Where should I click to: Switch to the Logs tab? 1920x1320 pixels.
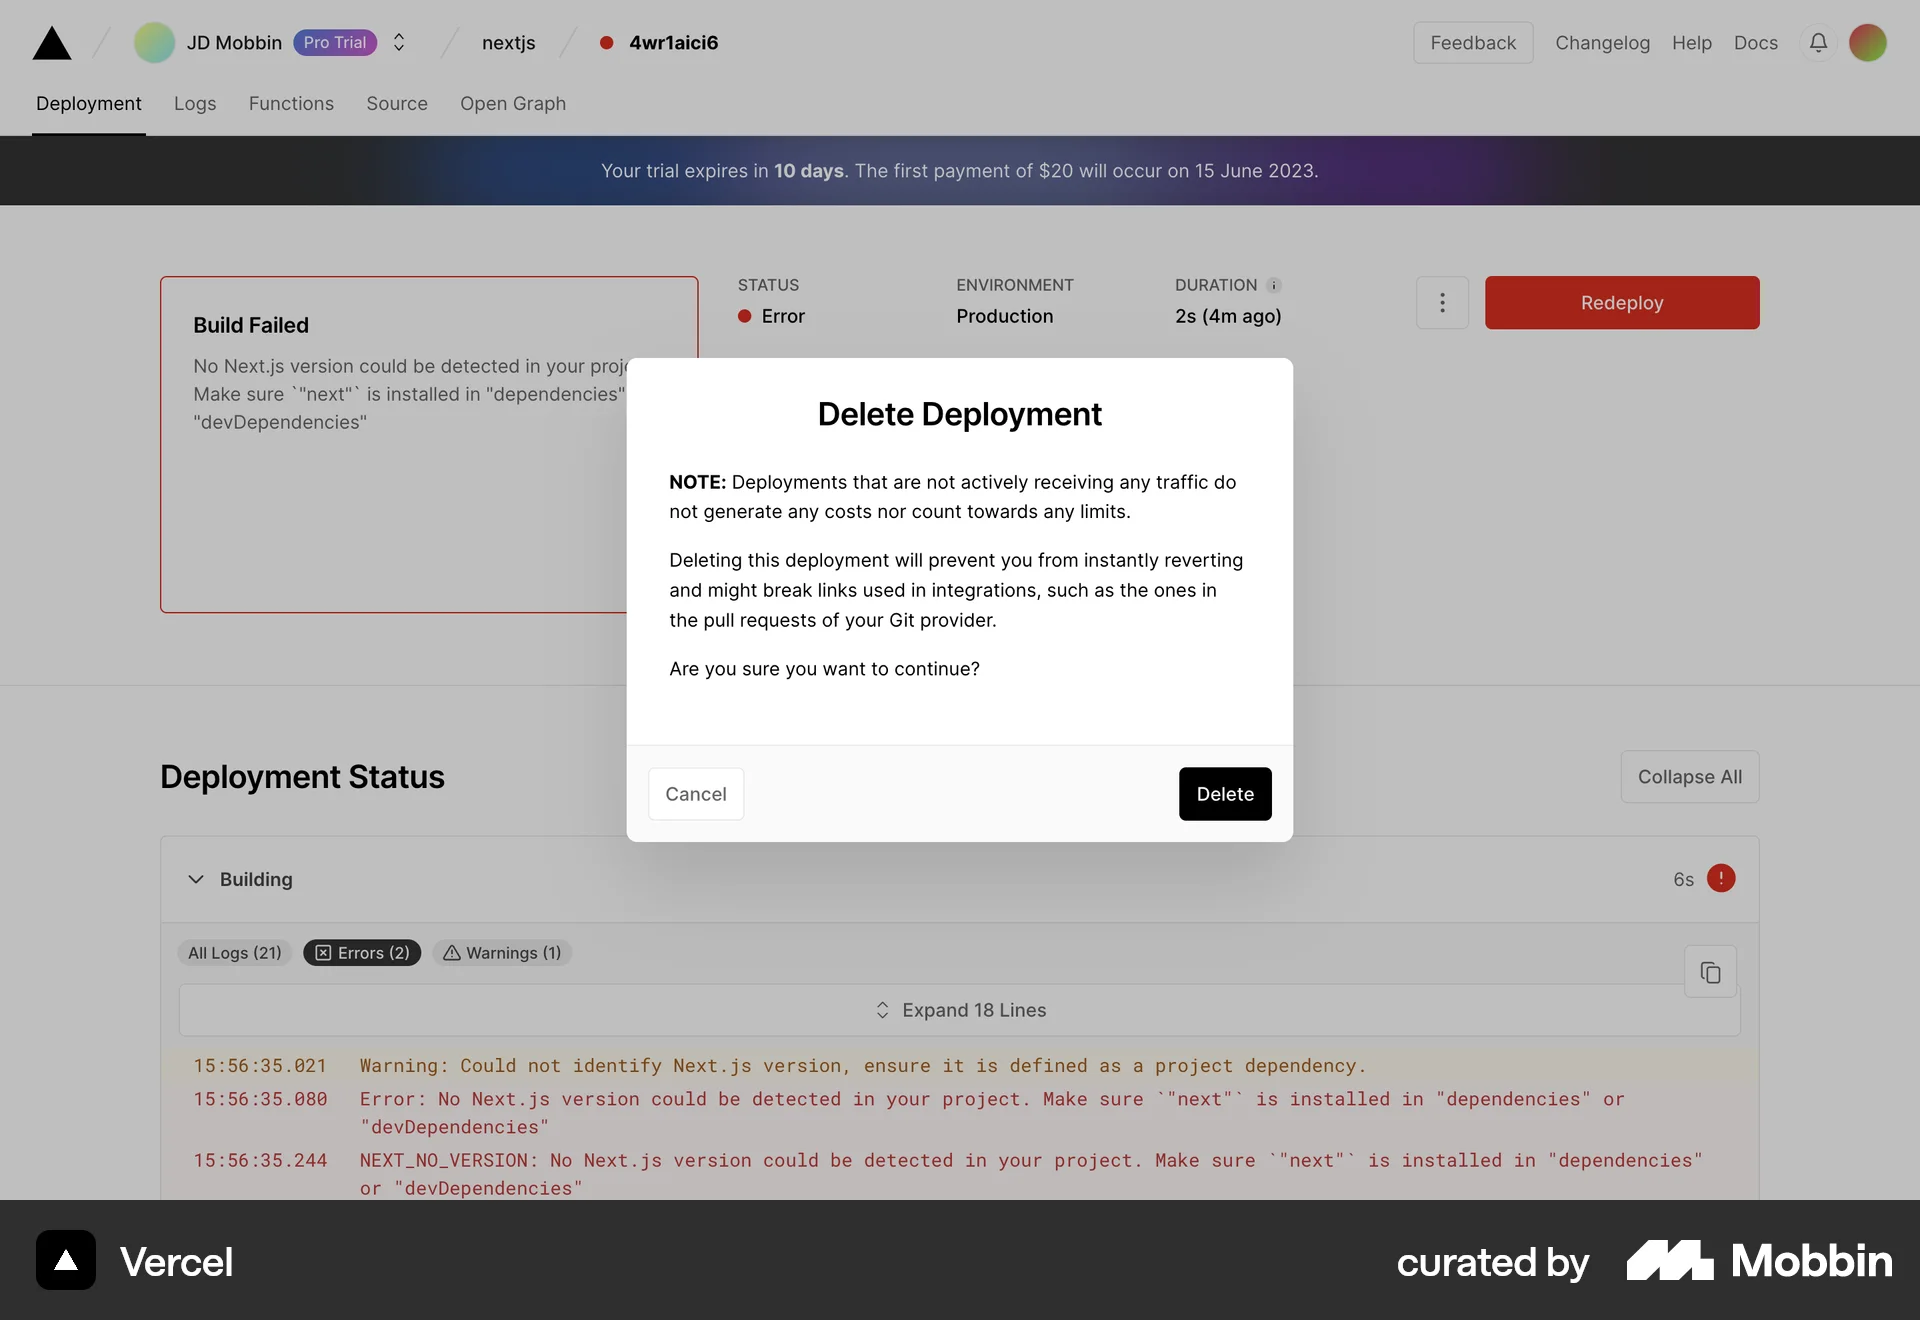194,104
